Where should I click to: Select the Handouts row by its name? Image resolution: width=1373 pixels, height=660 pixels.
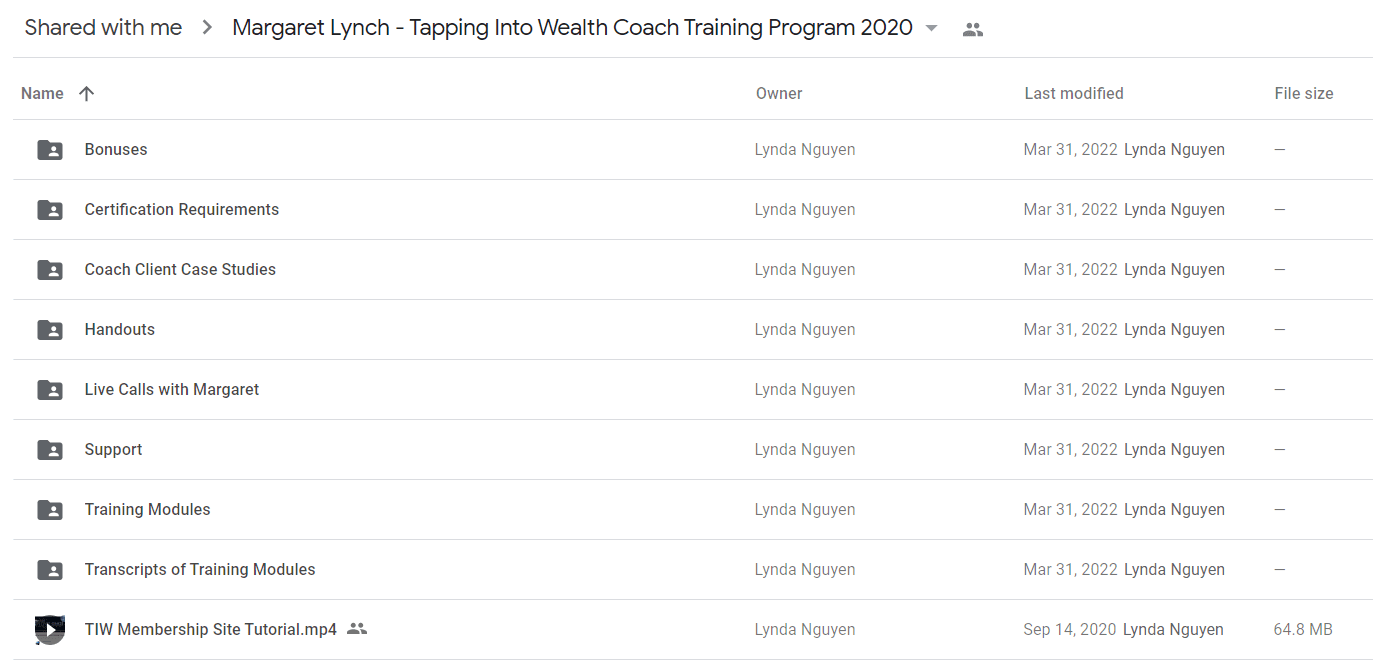(x=120, y=329)
